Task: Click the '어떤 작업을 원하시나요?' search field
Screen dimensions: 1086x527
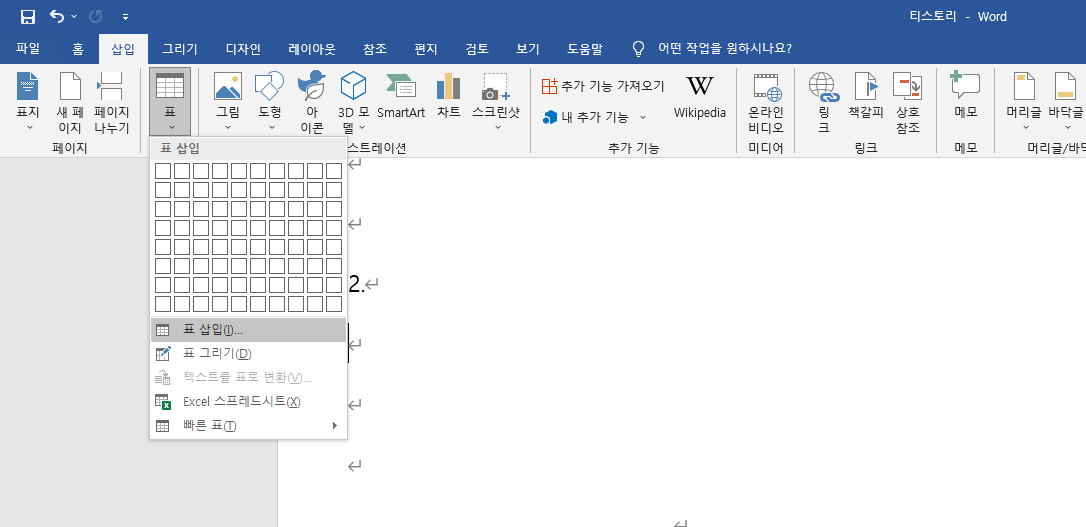Action: 724,48
